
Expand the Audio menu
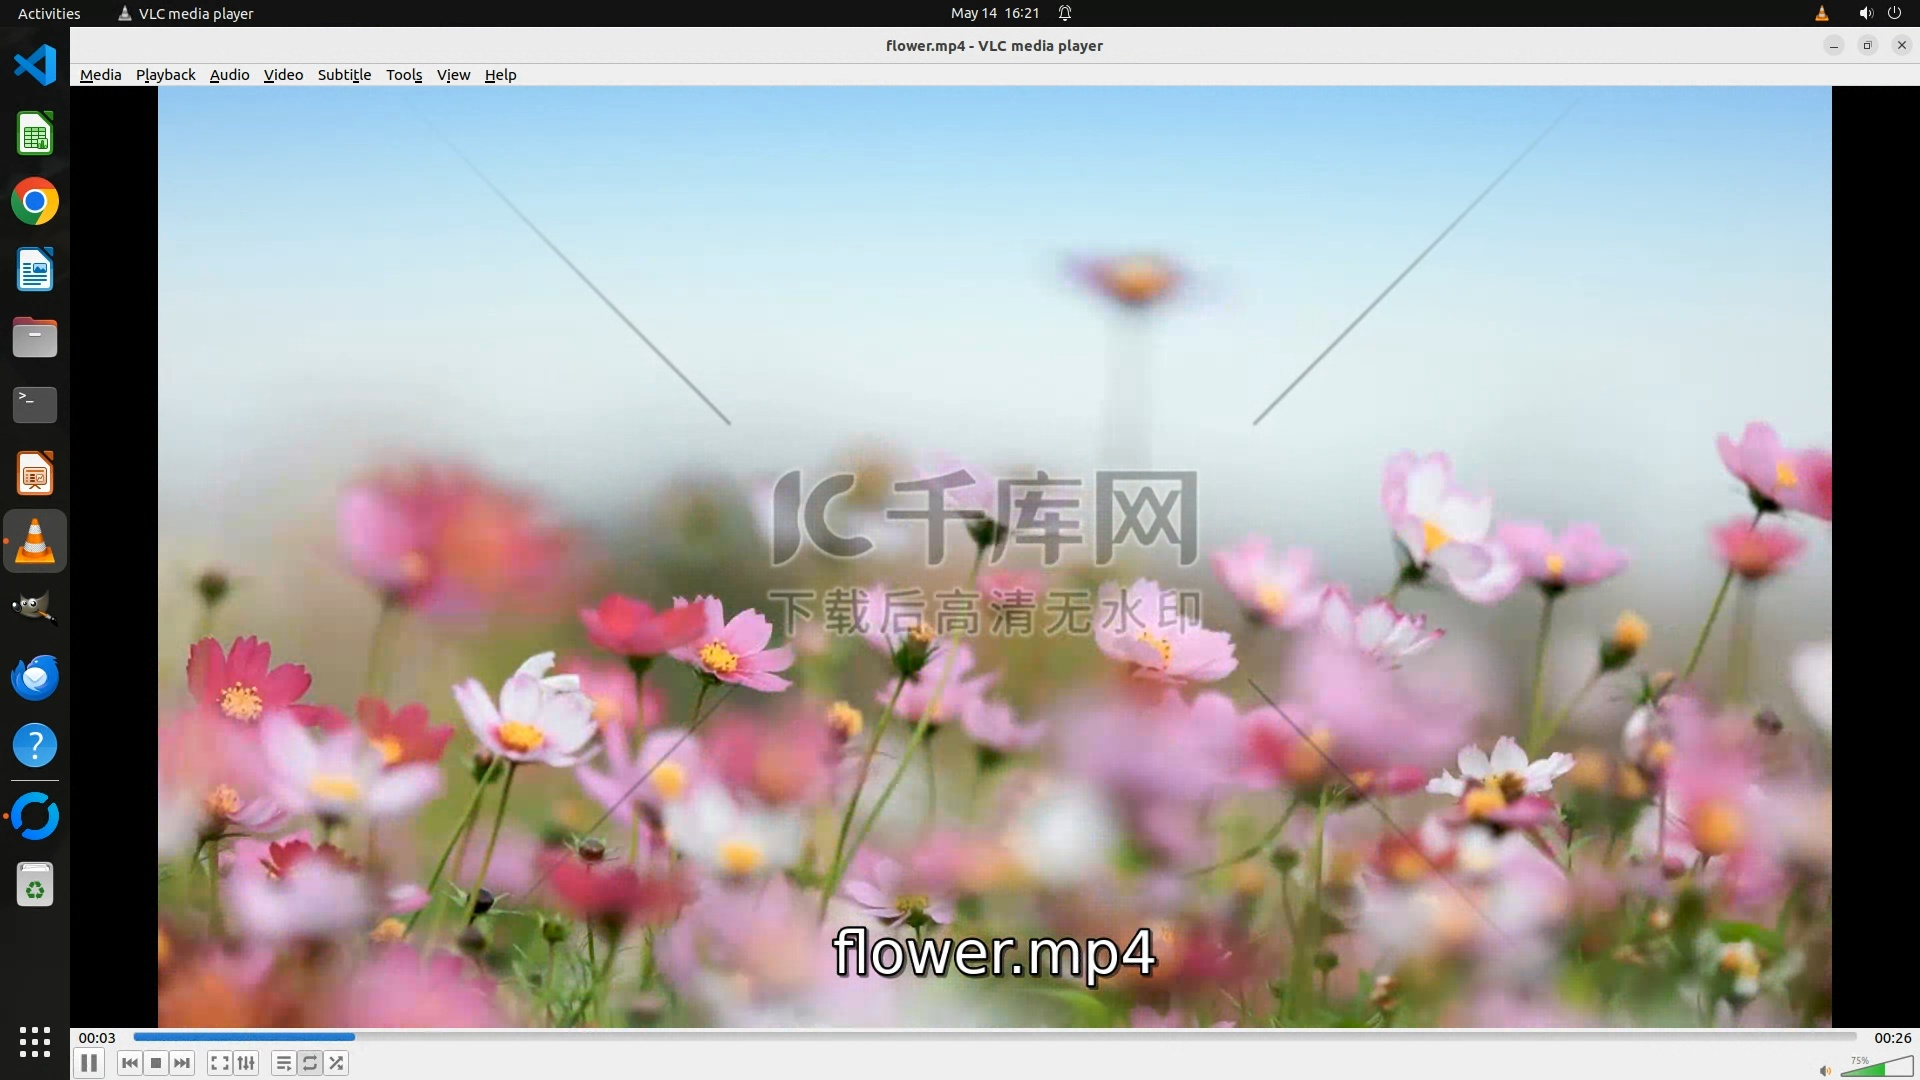tap(229, 75)
